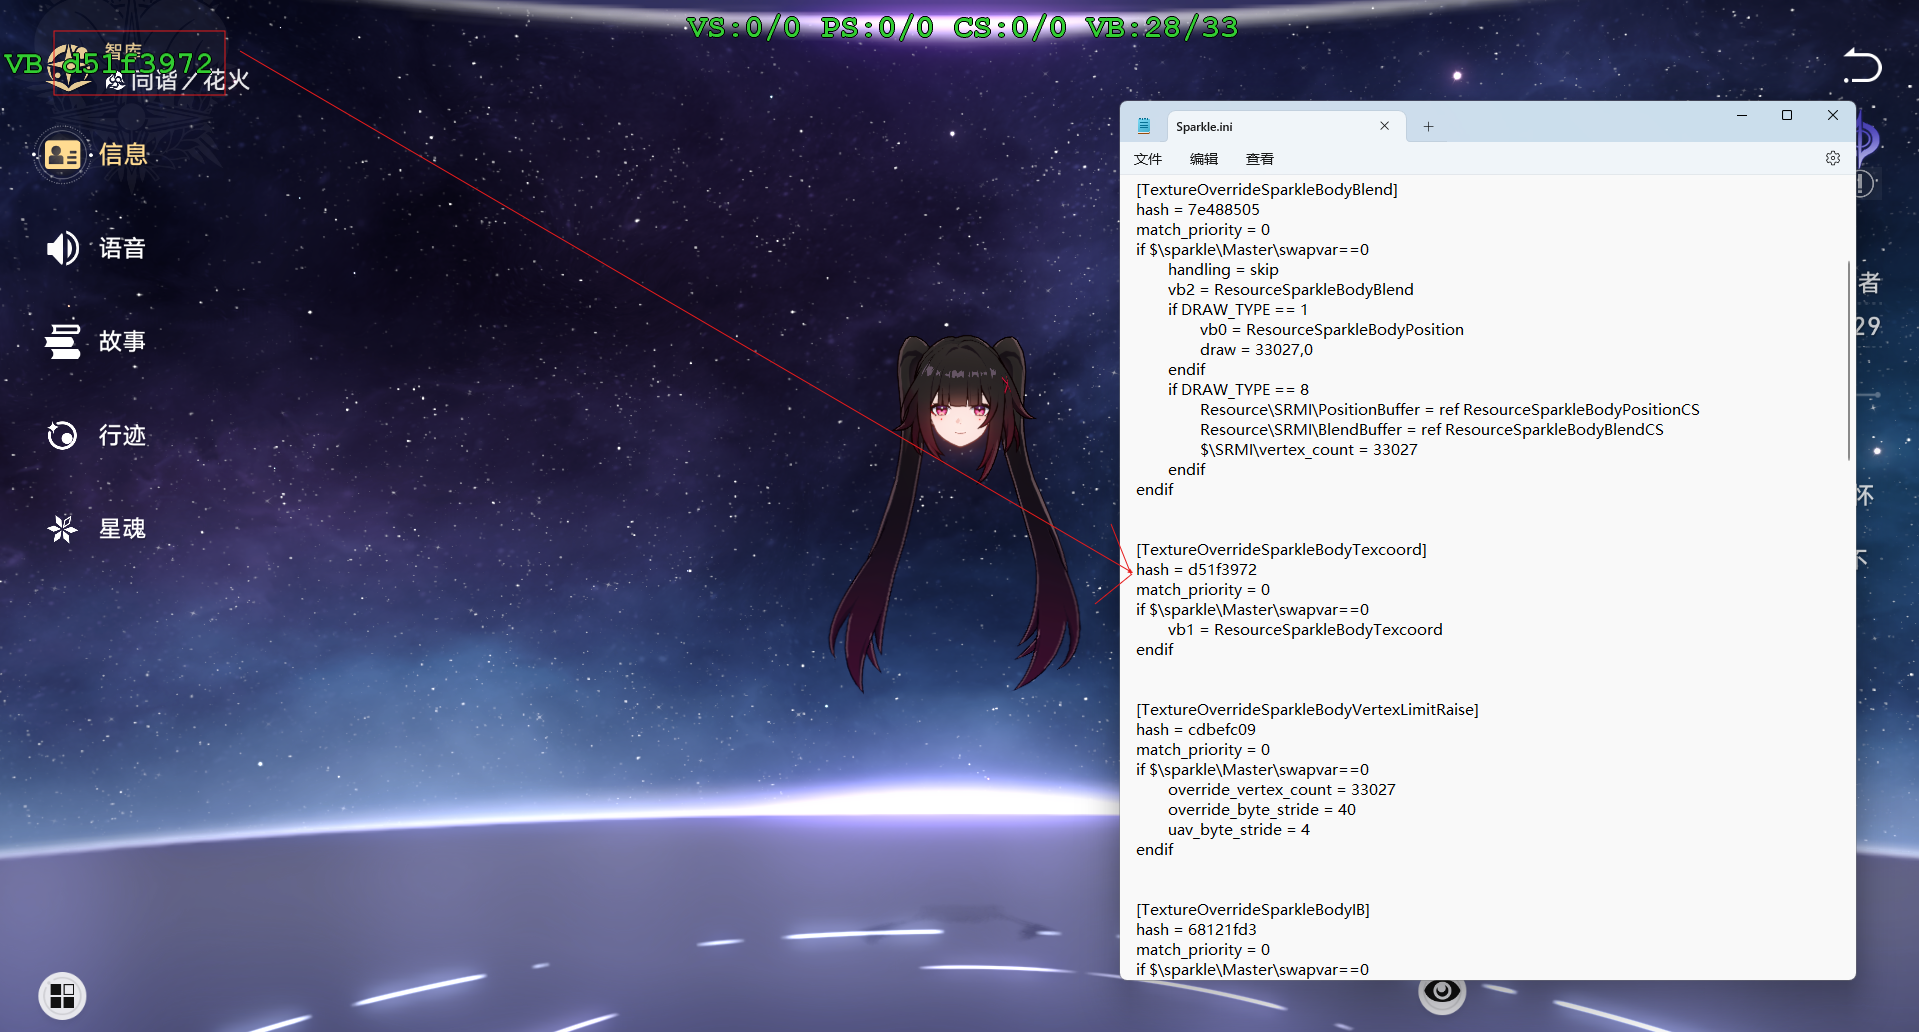Click the line 'vb1 = ResourceSparkleBodyTexcoord'
The width and height of the screenshot is (1919, 1032).
click(x=1305, y=630)
